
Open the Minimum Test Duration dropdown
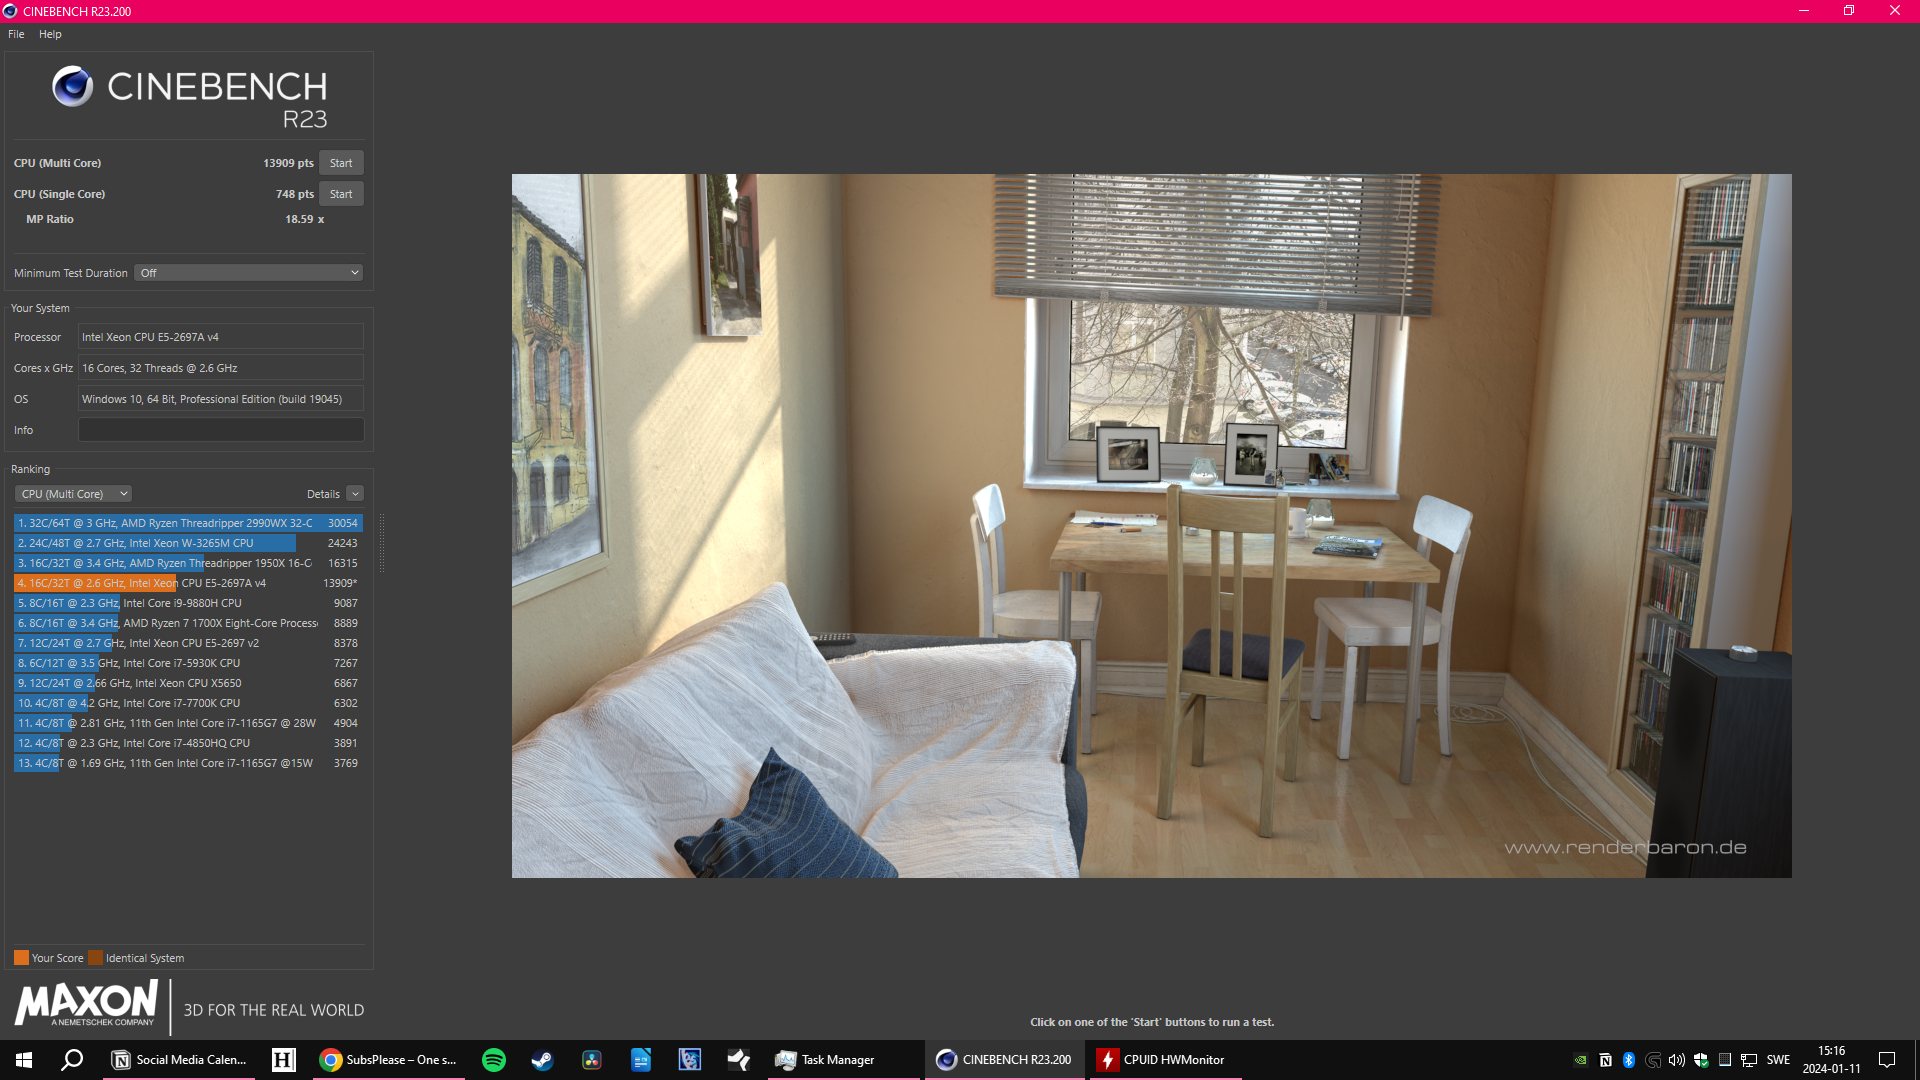pos(249,273)
